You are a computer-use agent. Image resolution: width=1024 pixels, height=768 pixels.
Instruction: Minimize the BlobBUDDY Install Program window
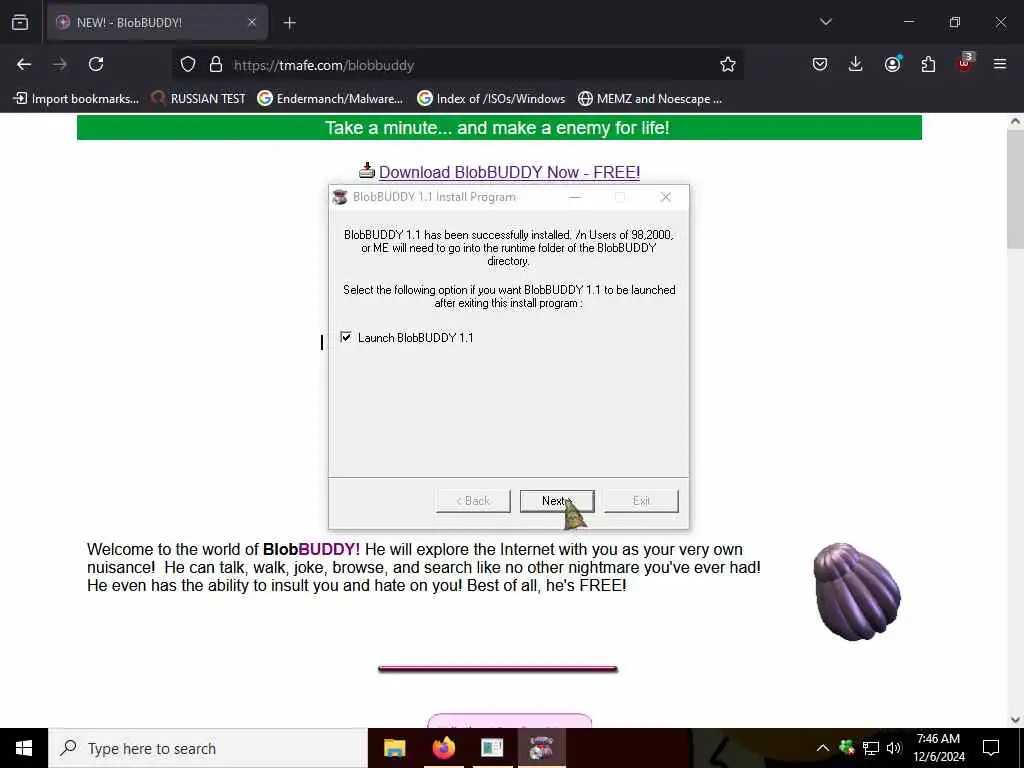(575, 197)
